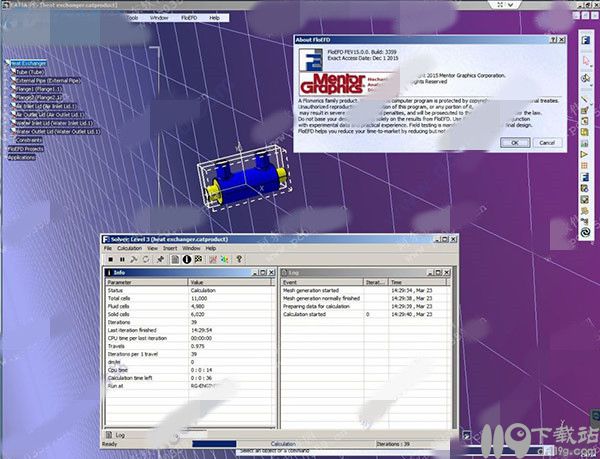Open the View menu in Solver window
Screen dimensions: 600x459
(x=152, y=248)
